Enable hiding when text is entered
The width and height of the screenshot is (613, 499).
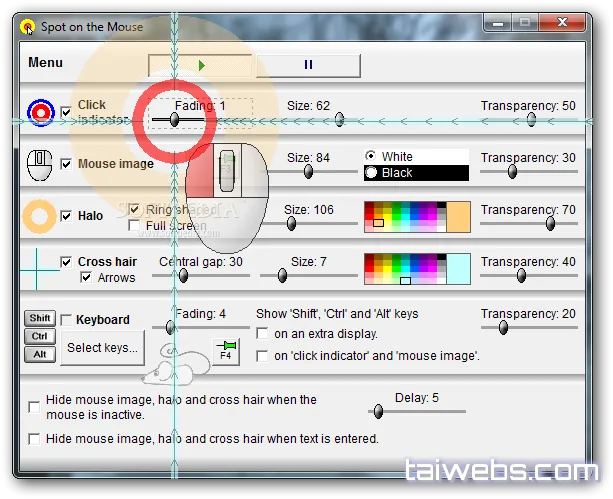34,439
